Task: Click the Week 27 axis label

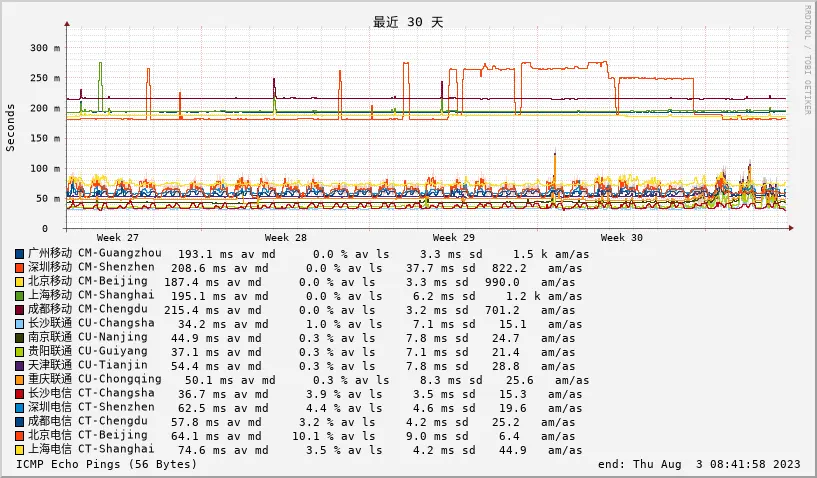Action: (x=117, y=238)
